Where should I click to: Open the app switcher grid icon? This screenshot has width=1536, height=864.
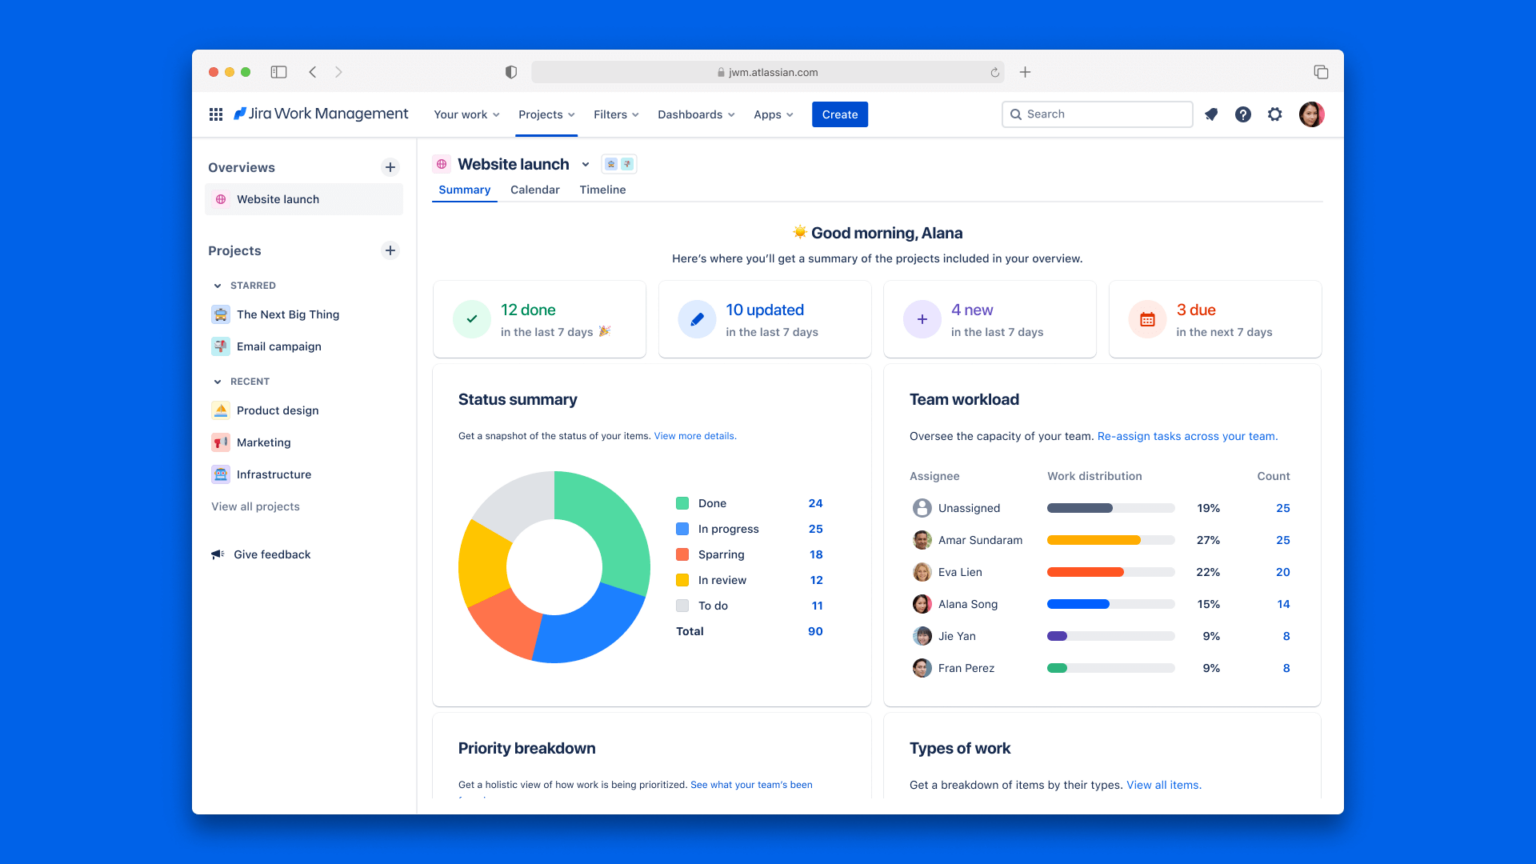point(215,114)
